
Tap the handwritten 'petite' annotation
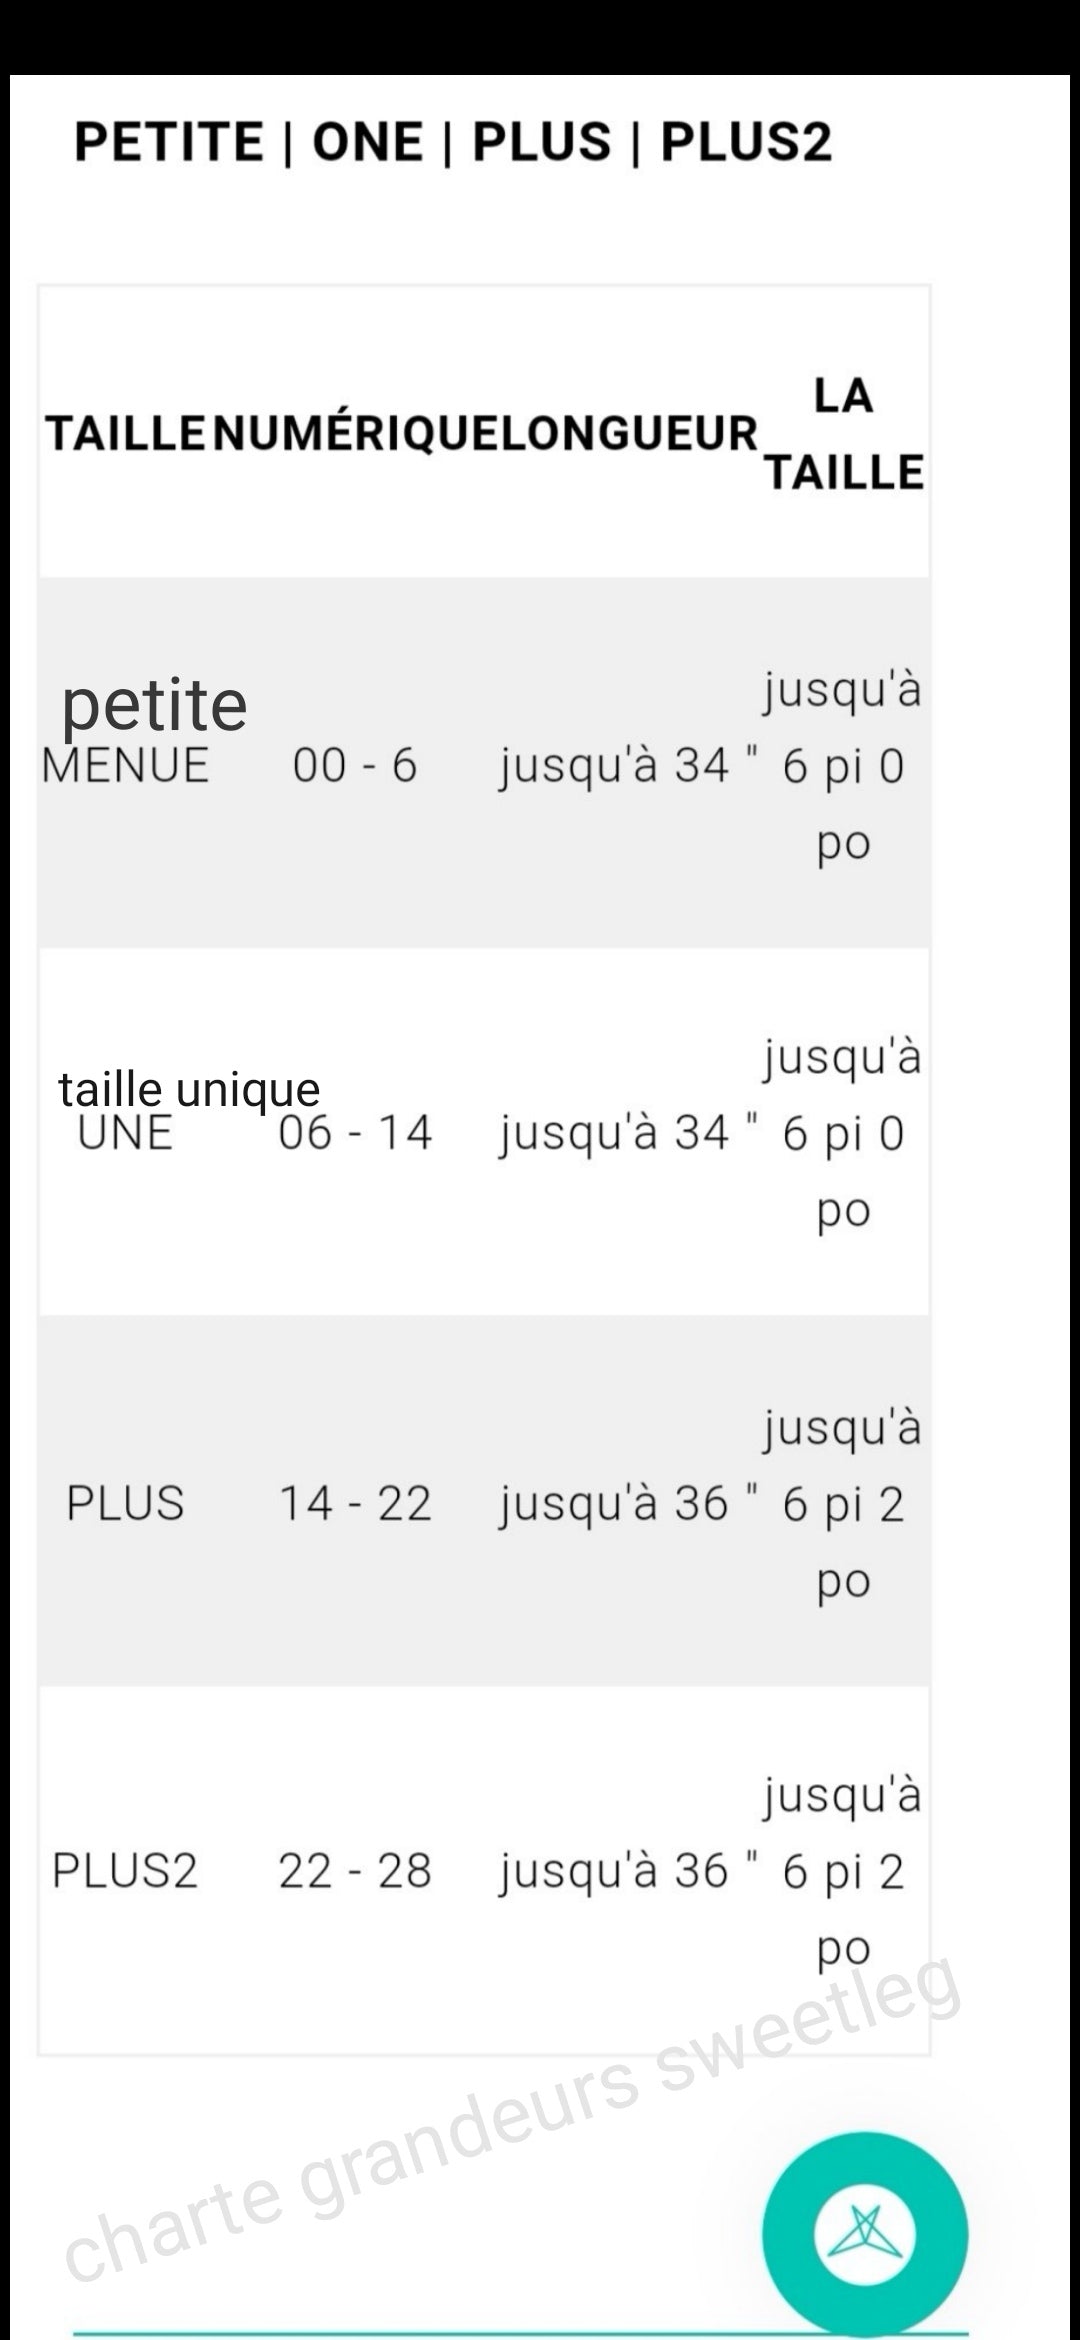tap(154, 704)
